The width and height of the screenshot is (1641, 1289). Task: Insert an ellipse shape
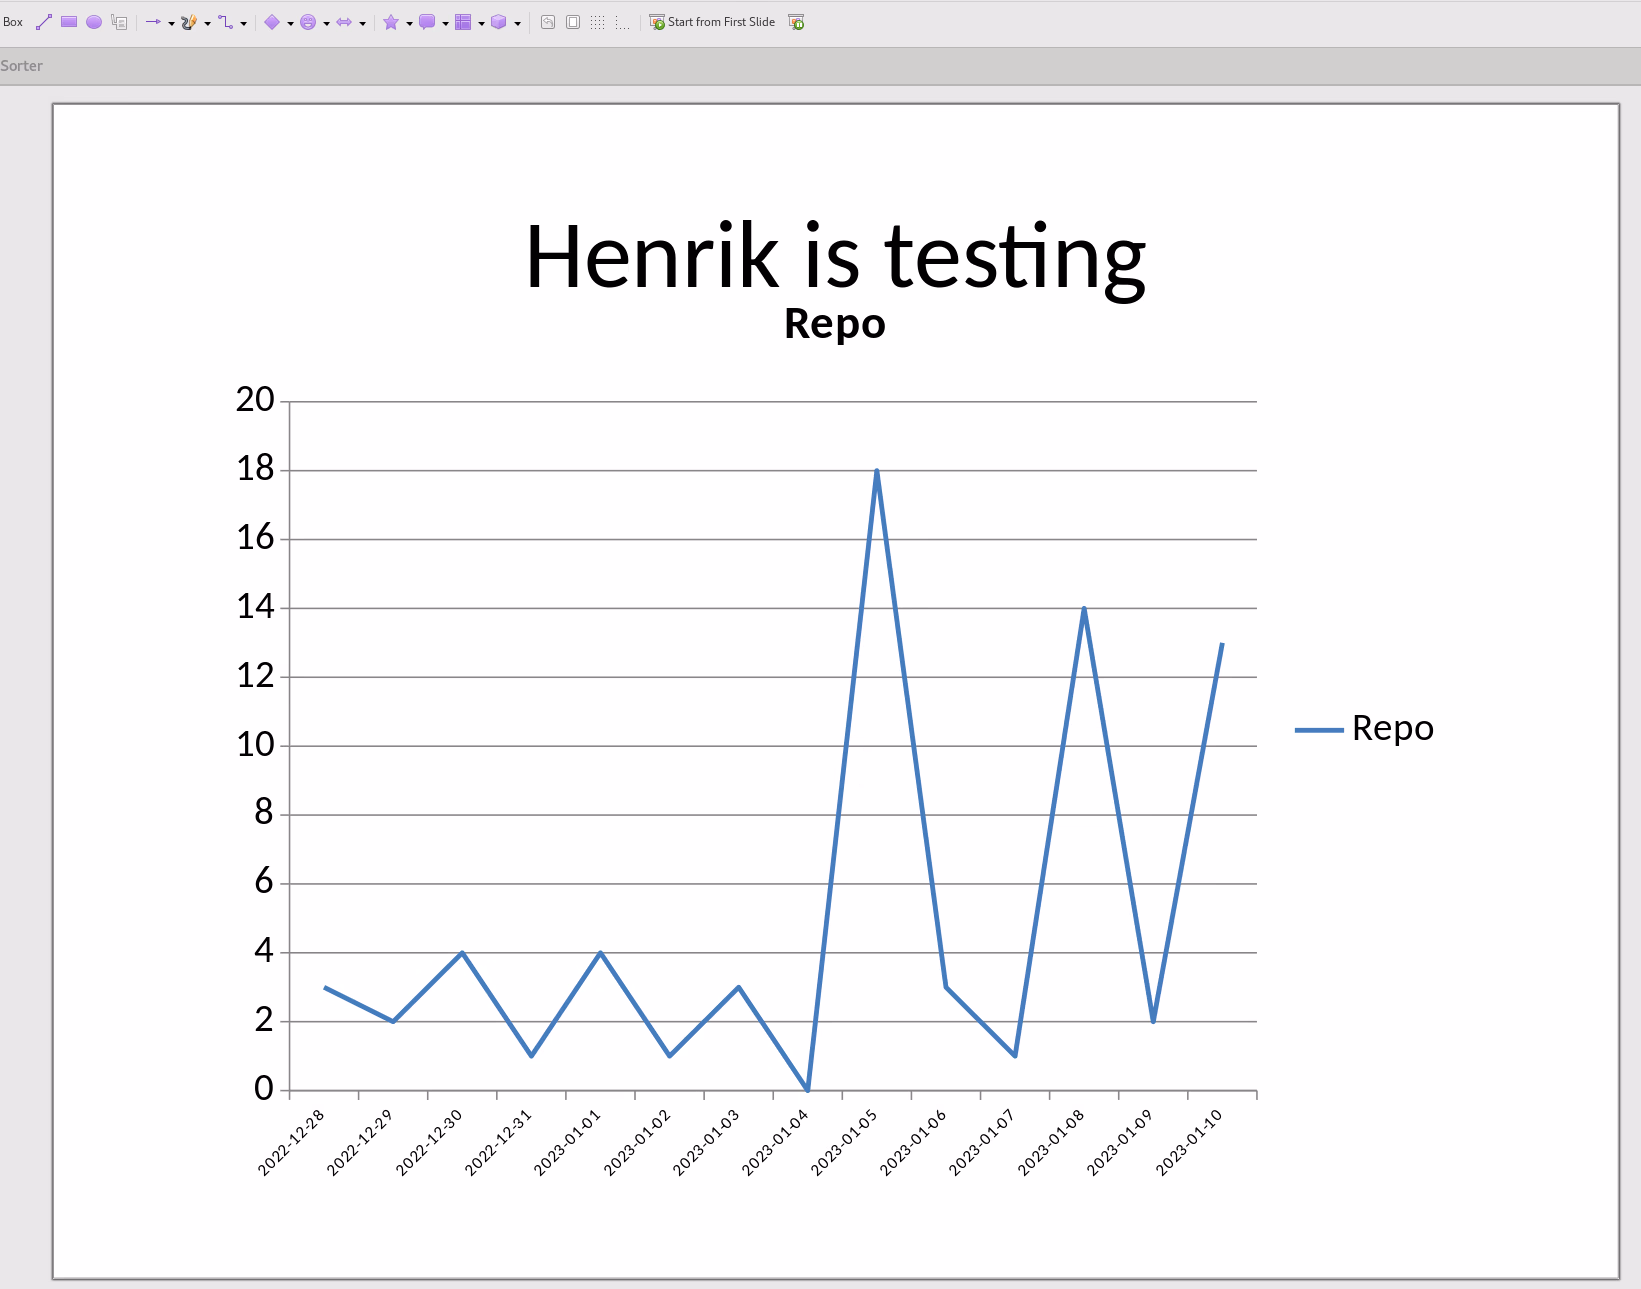pos(93,21)
